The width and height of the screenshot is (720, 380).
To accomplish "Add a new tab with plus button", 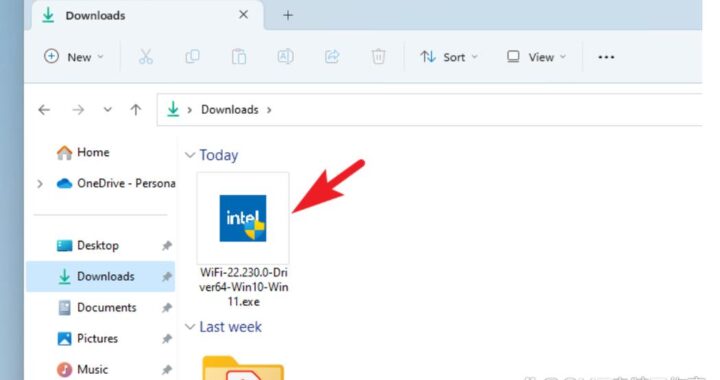I will click(288, 15).
